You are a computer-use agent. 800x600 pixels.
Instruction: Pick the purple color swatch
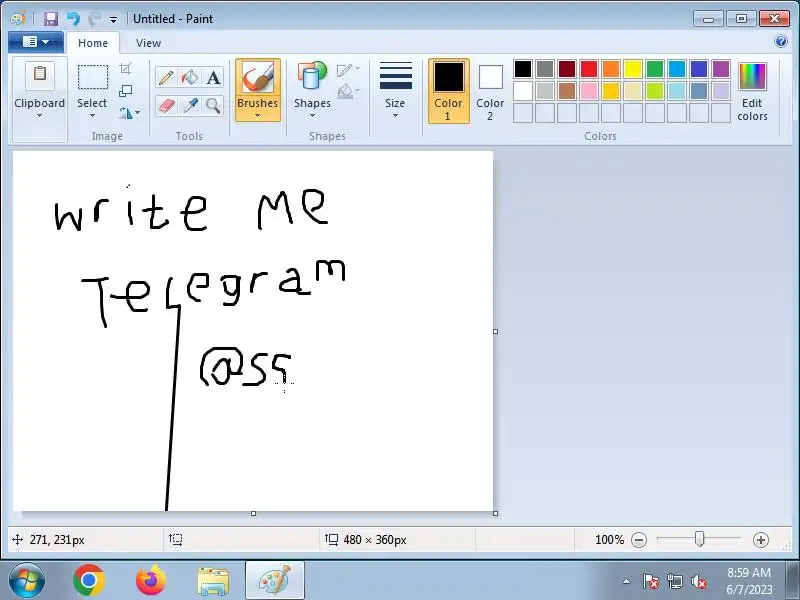(720, 69)
